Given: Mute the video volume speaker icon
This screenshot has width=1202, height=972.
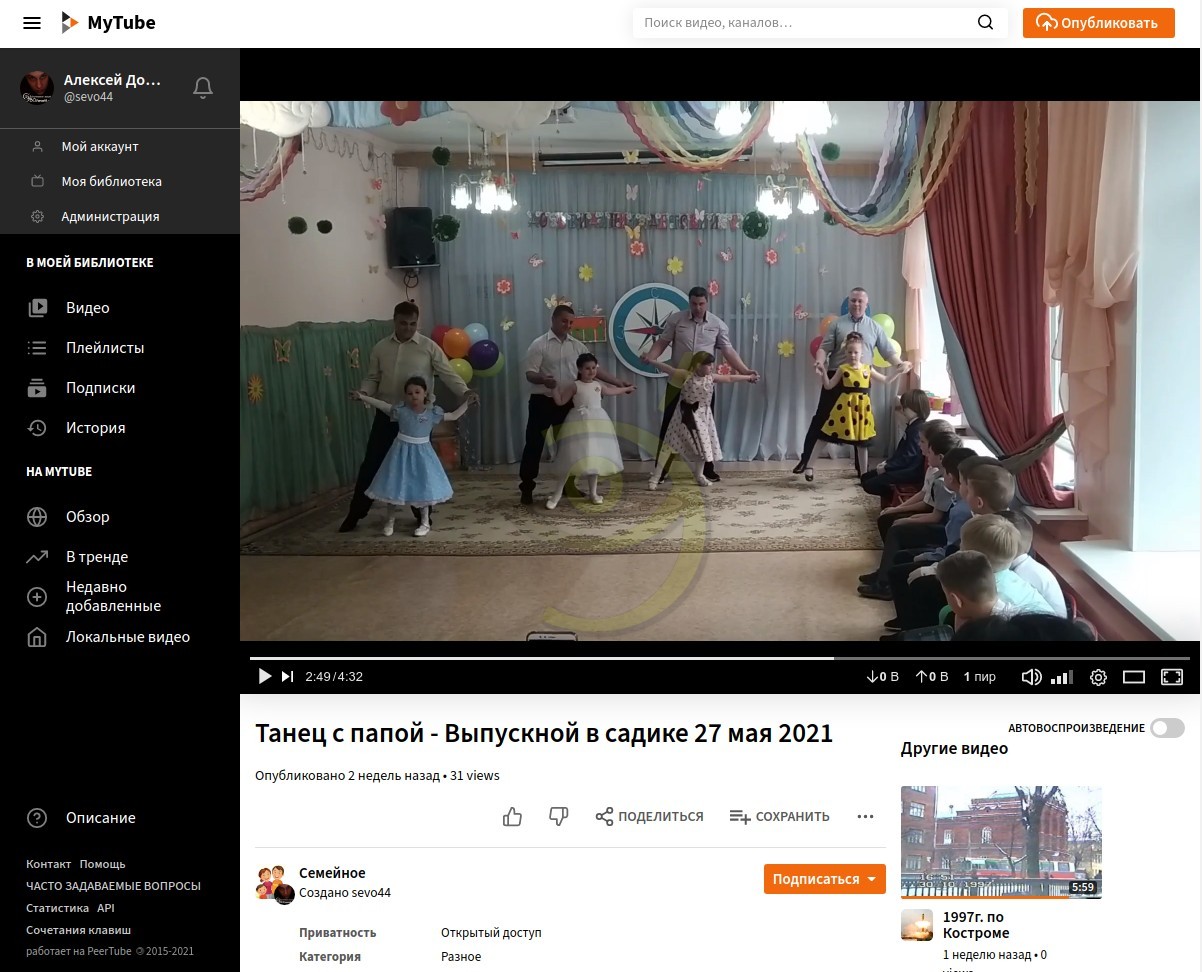Looking at the screenshot, I should click(1030, 677).
